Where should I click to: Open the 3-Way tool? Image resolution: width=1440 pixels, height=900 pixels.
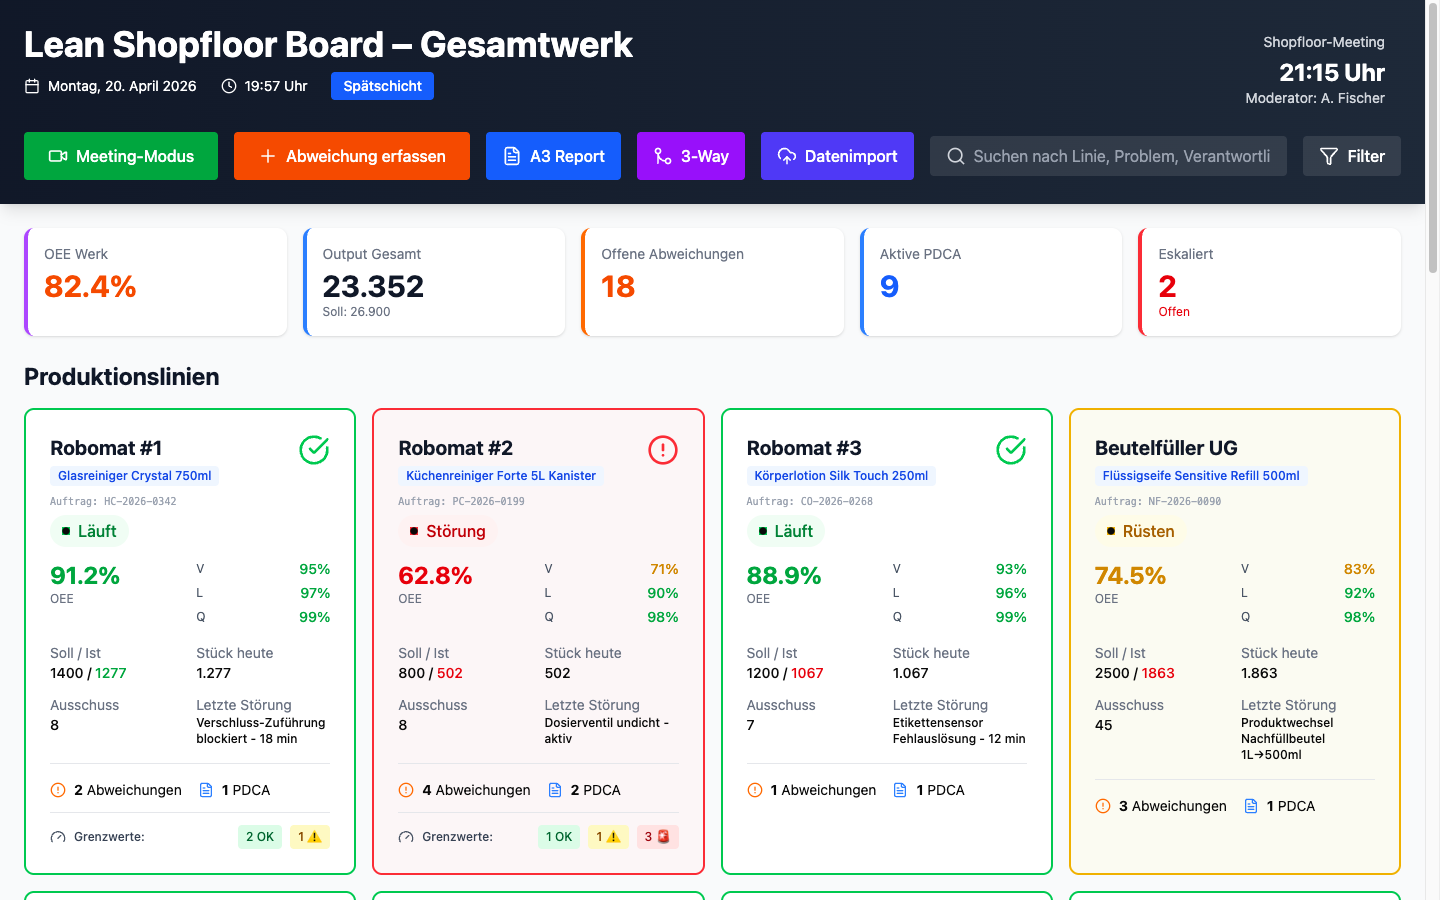(x=691, y=156)
